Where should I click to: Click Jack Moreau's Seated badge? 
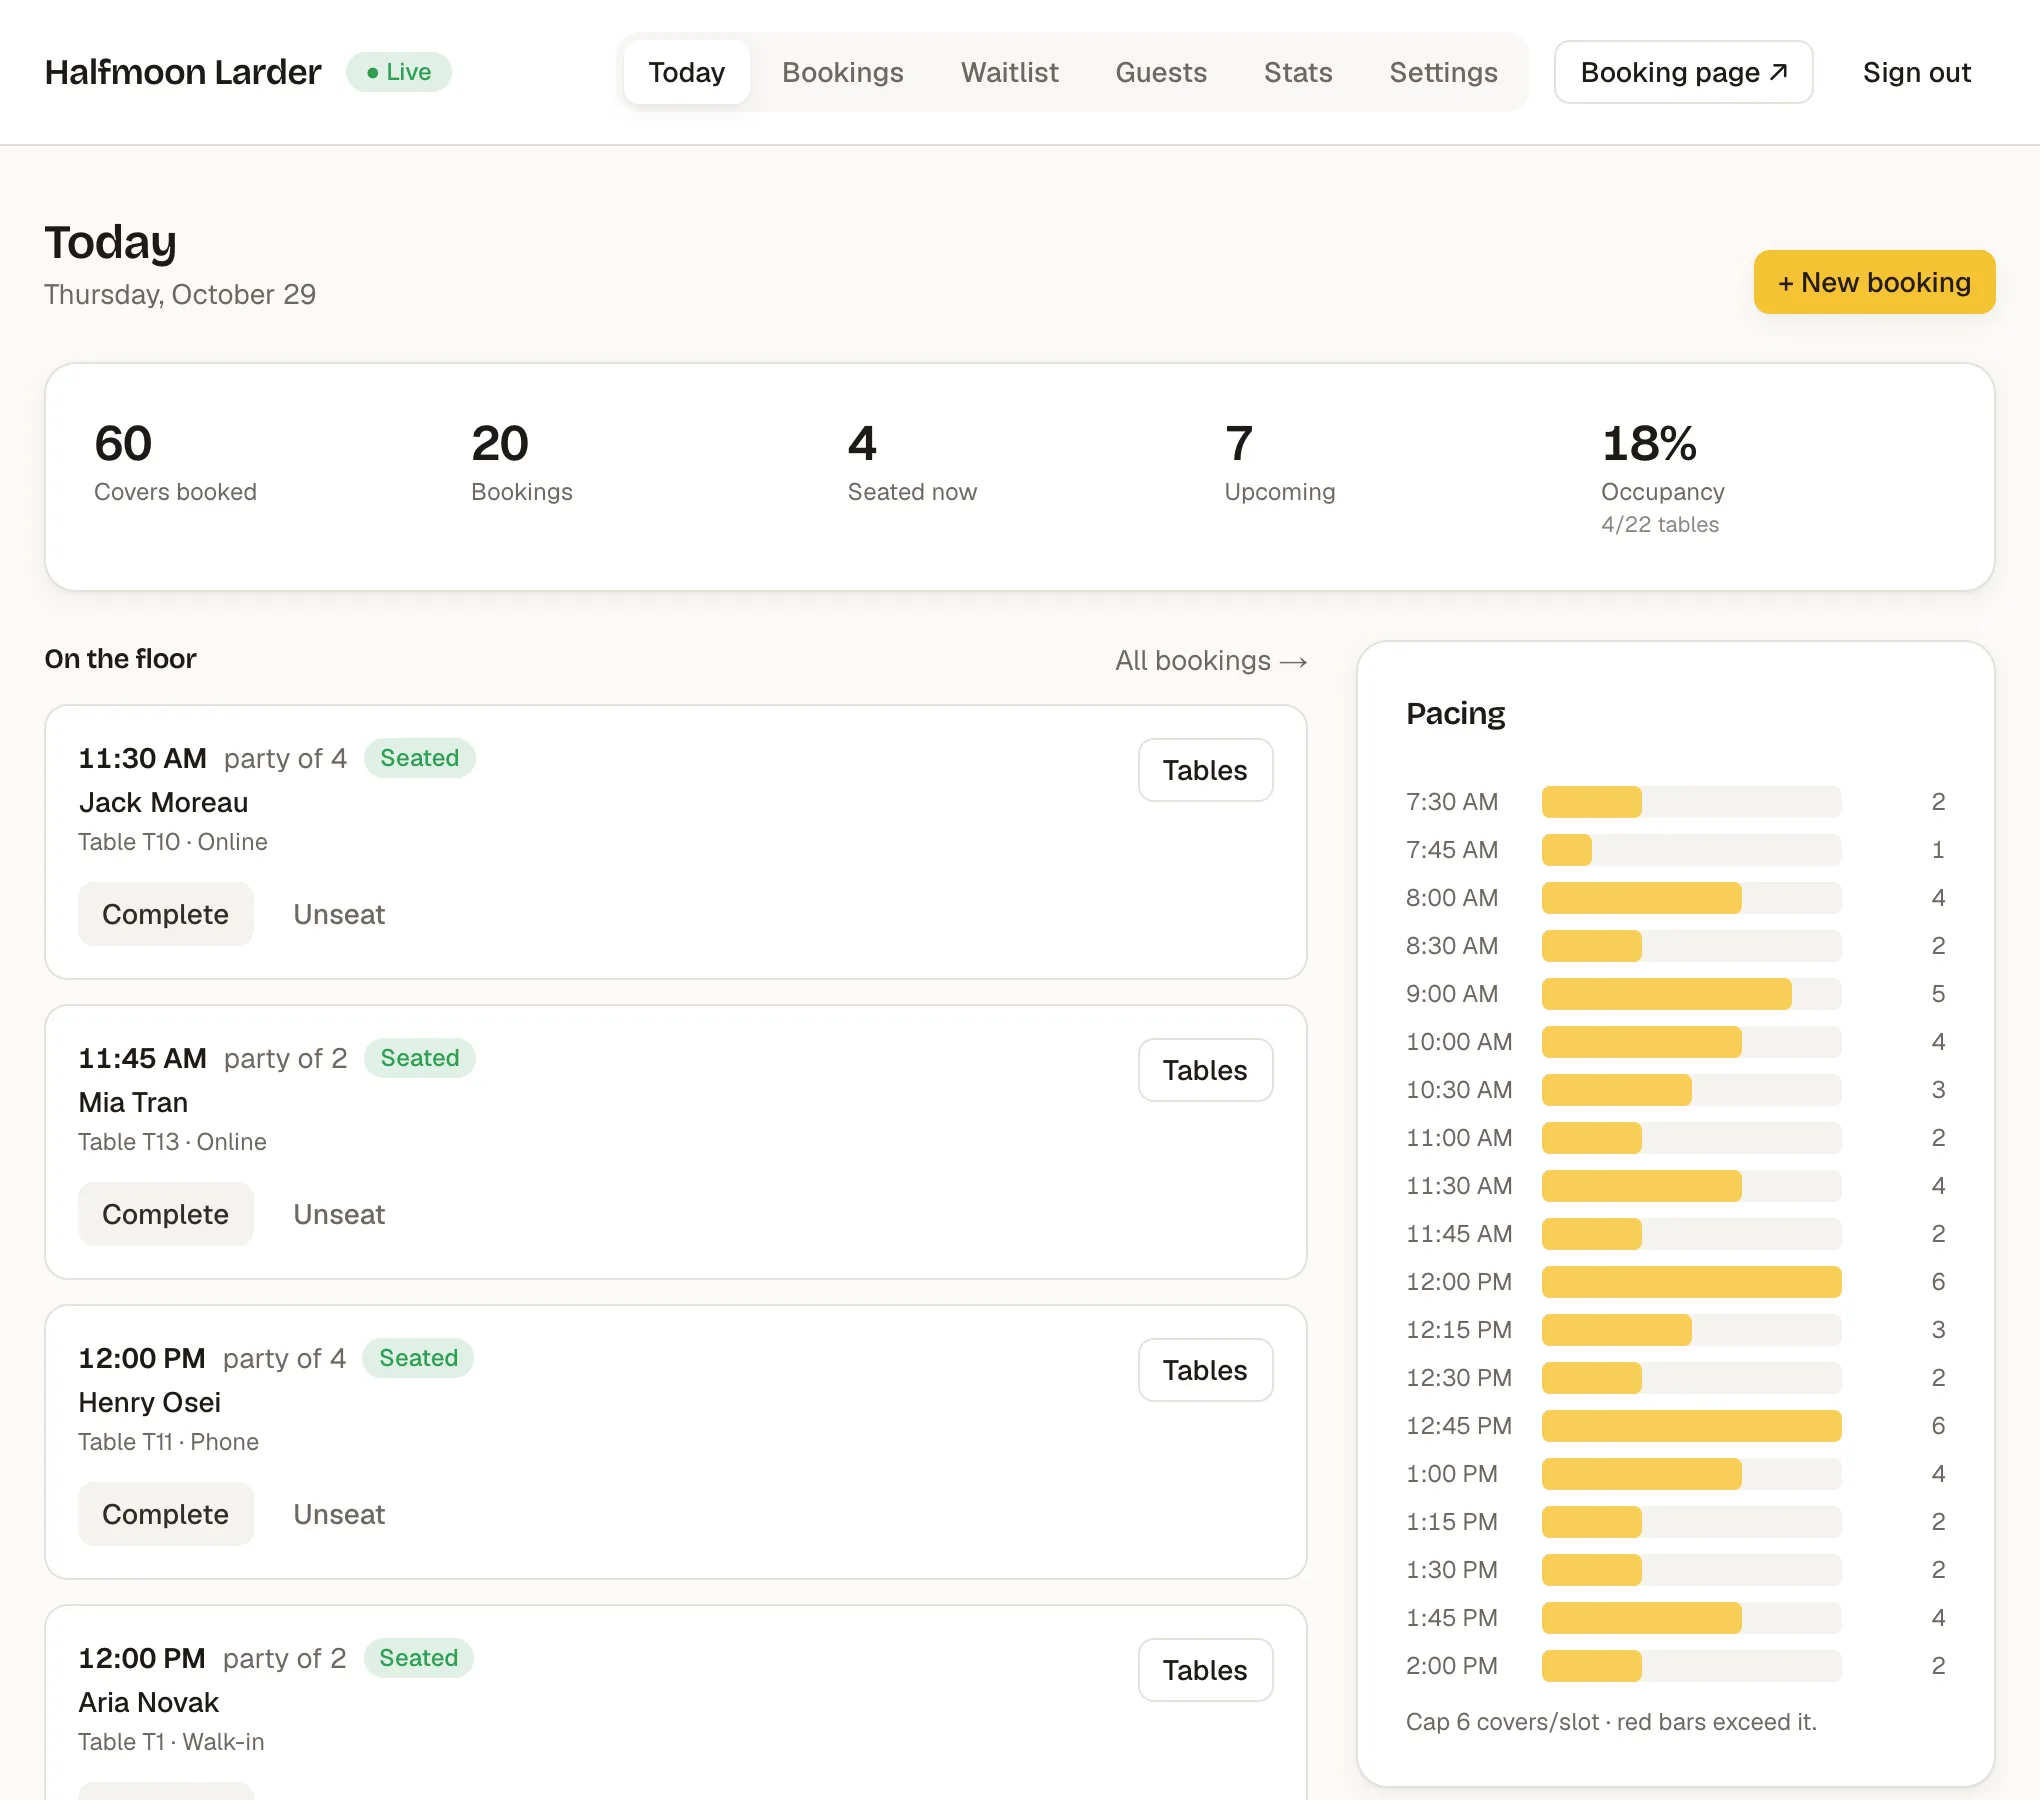[419, 758]
